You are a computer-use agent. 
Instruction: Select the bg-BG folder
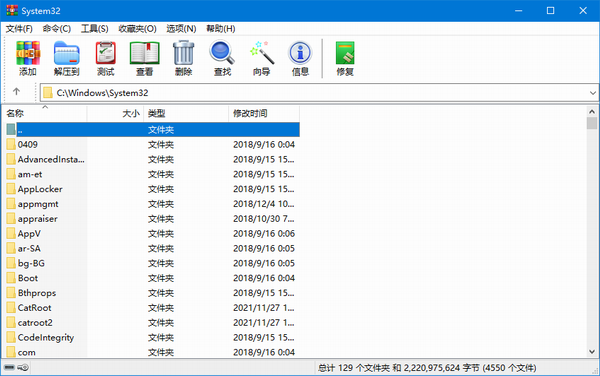click(x=31, y=264)
